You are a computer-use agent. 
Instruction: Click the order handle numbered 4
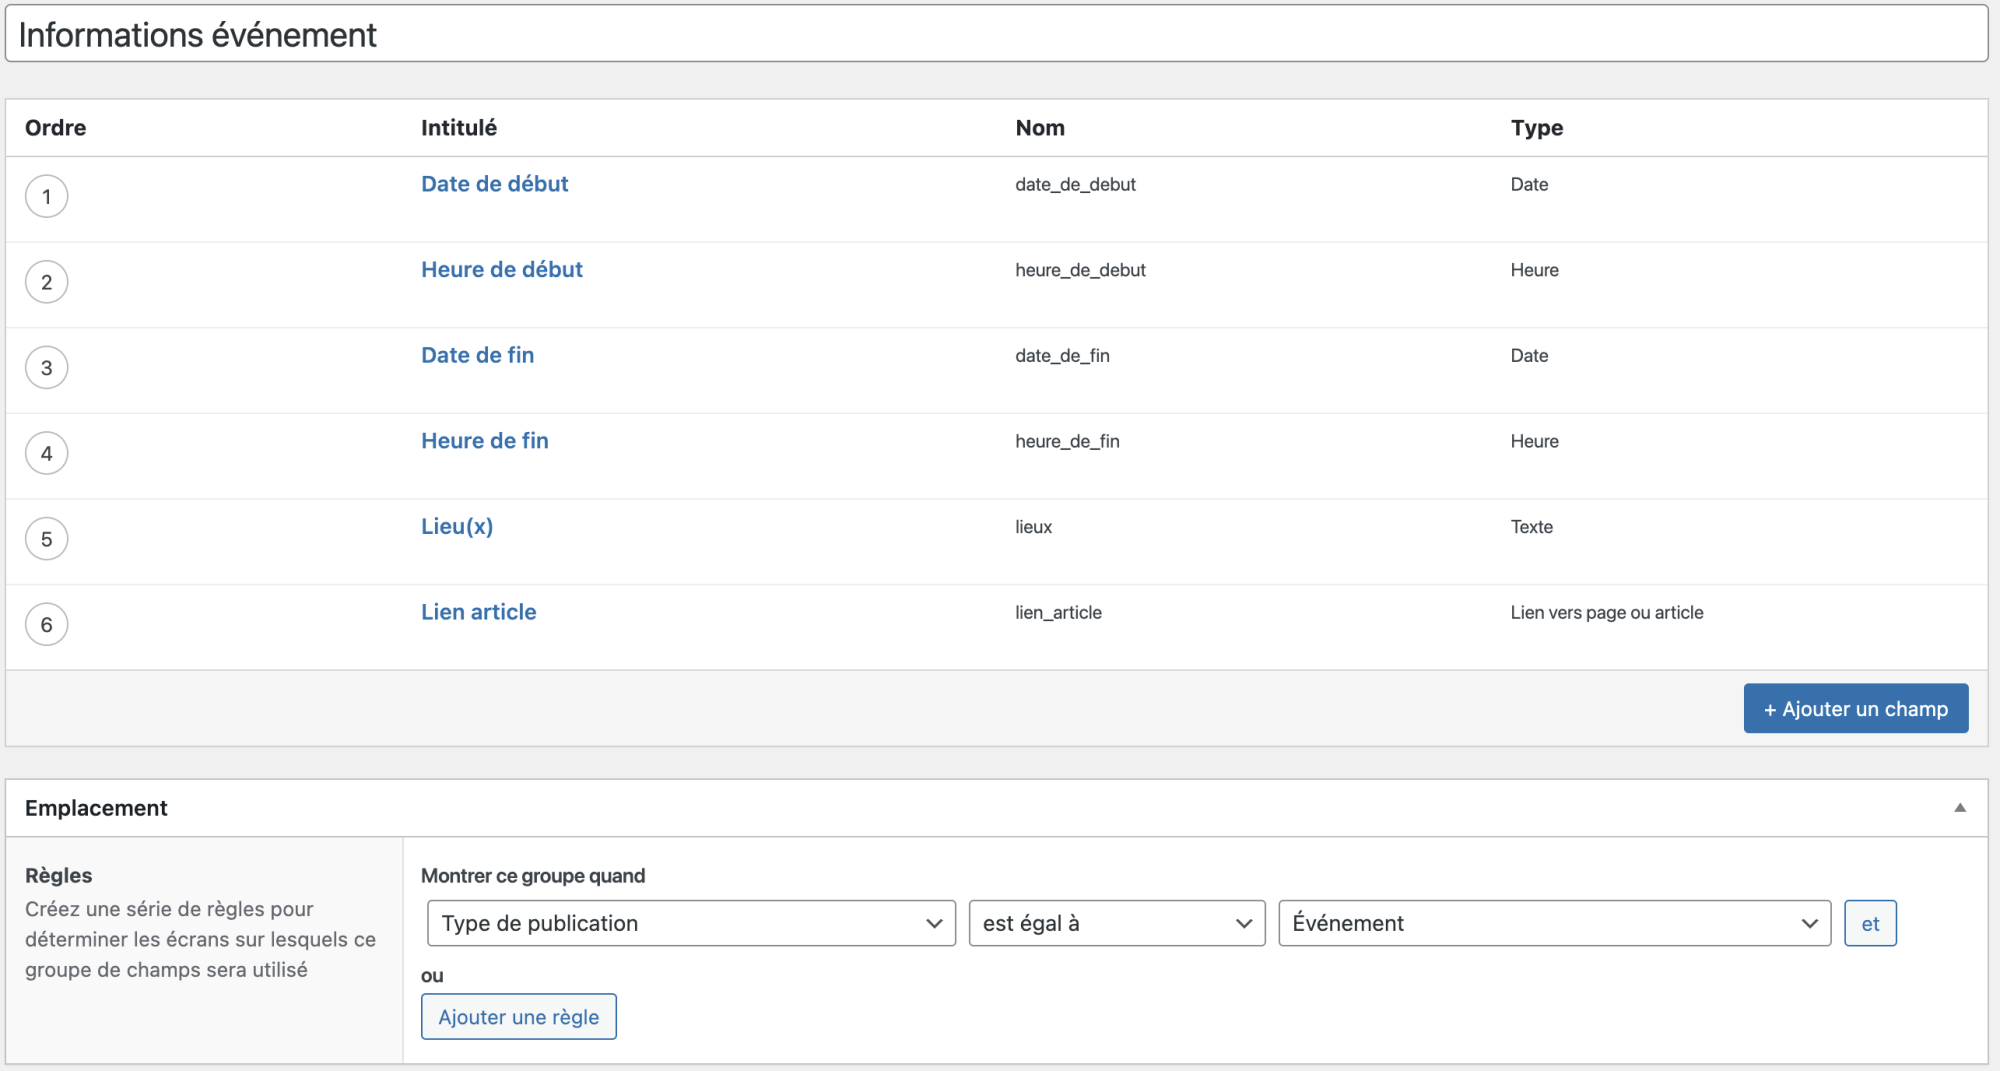click(x=46, y=454)
